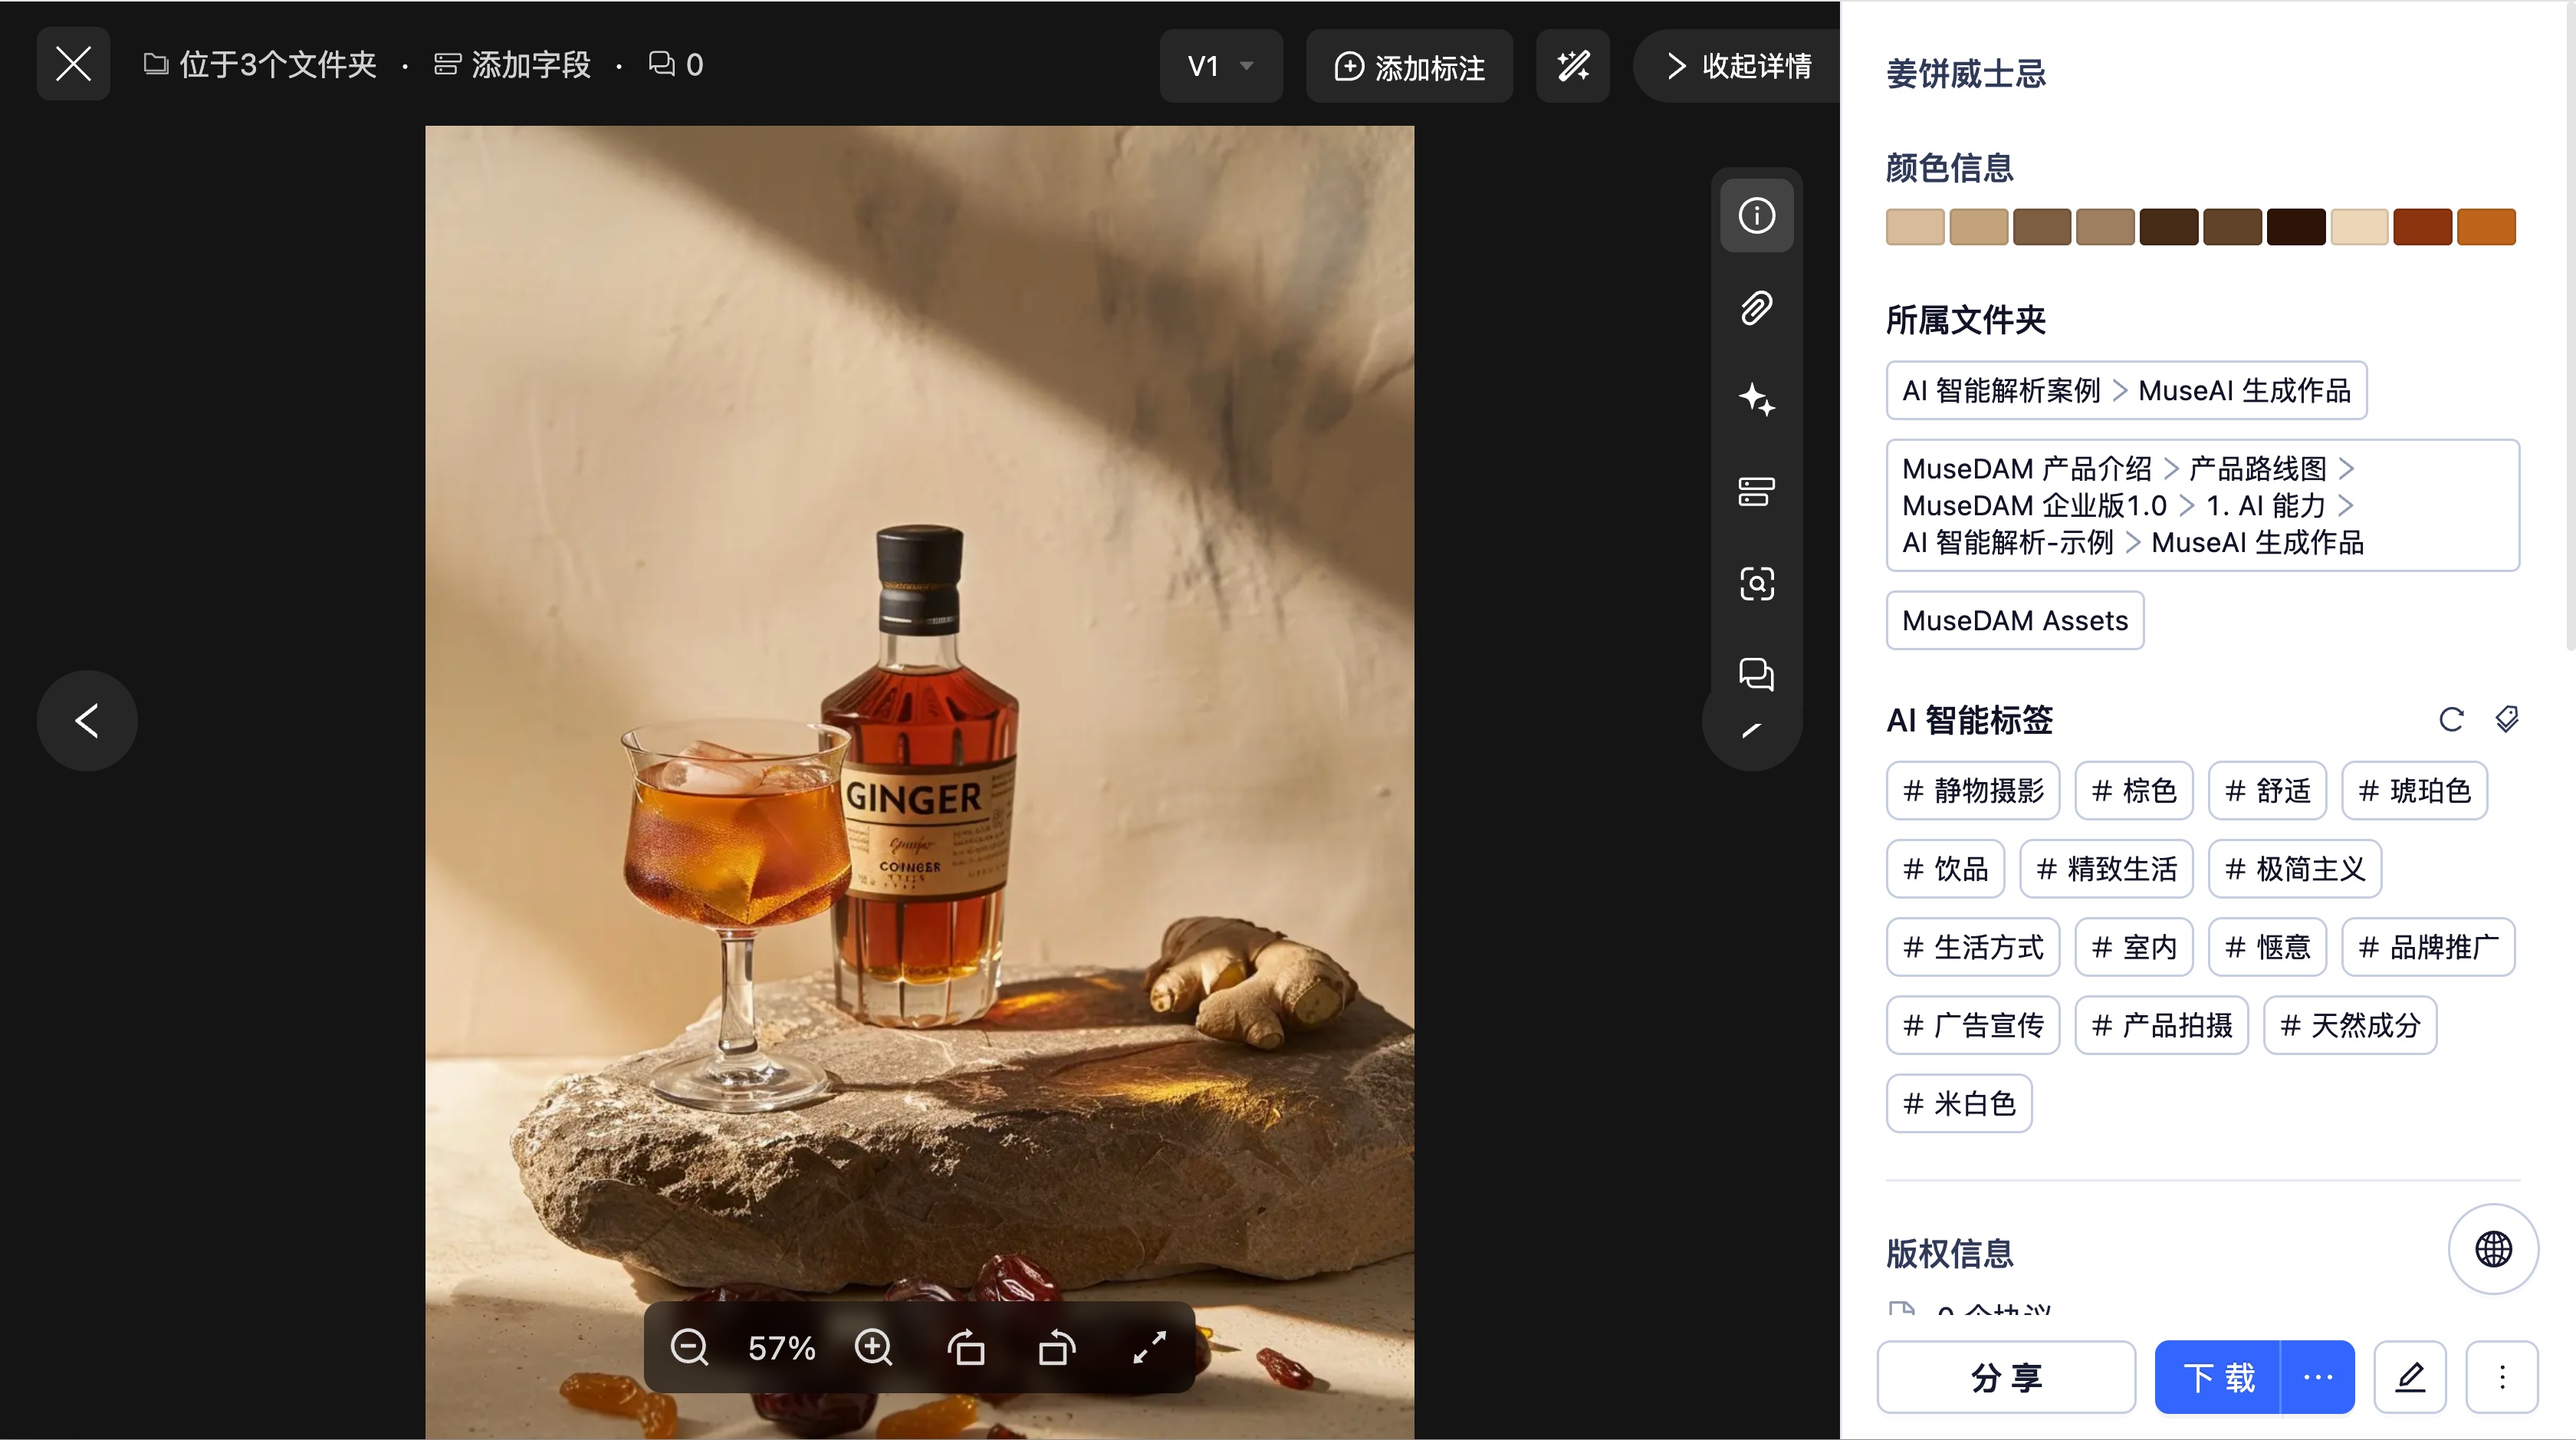The image size is (2576, 1440).
Task: Click the # 琥珀色 tag
Action: [x=2414, y=790]
